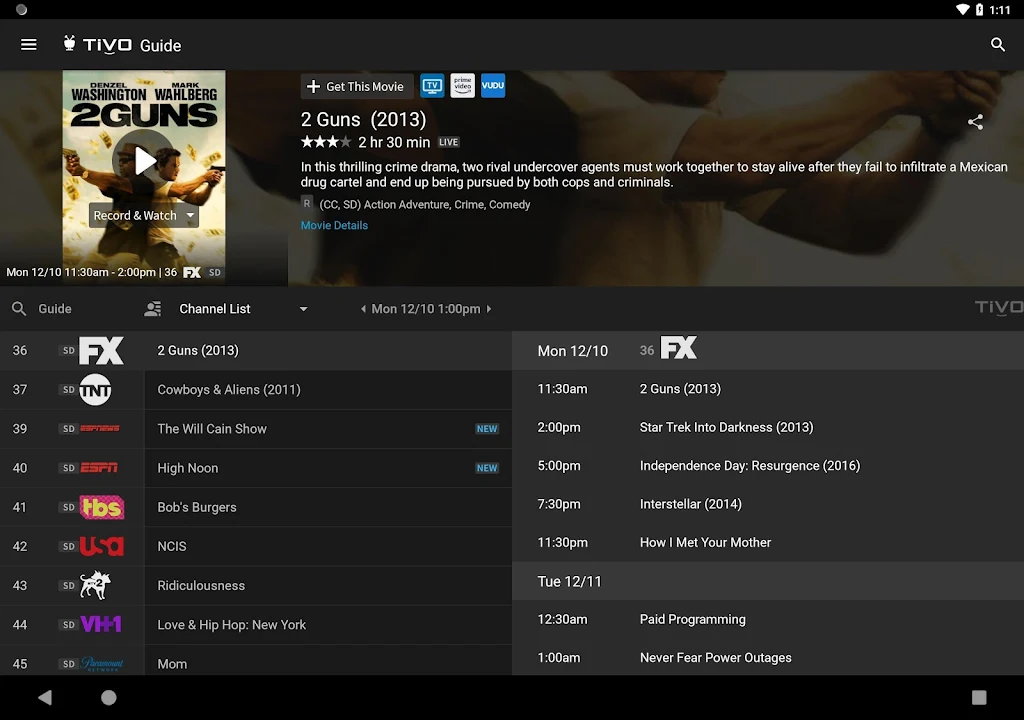The image size is (1024, 720).
Task: Advance to next guide time slot
Action: (489, 309)
